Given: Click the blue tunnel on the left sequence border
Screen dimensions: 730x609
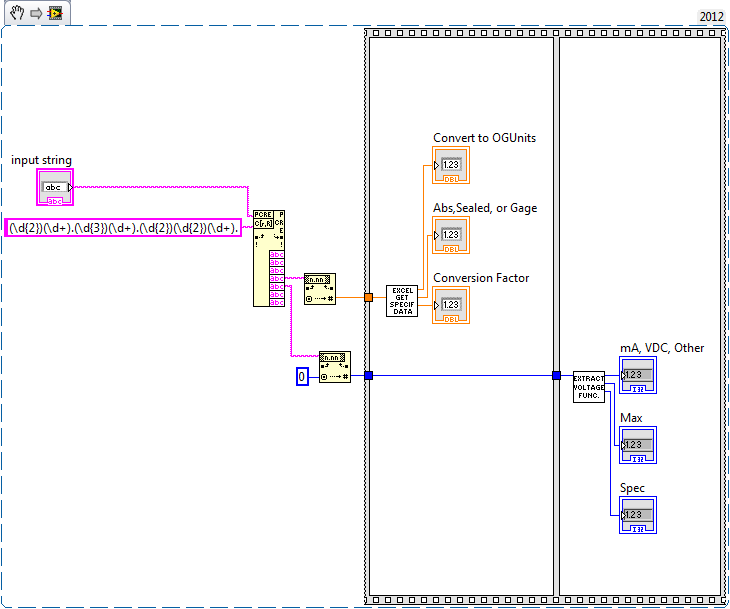Looking at the screenshot, I should 368,376.
